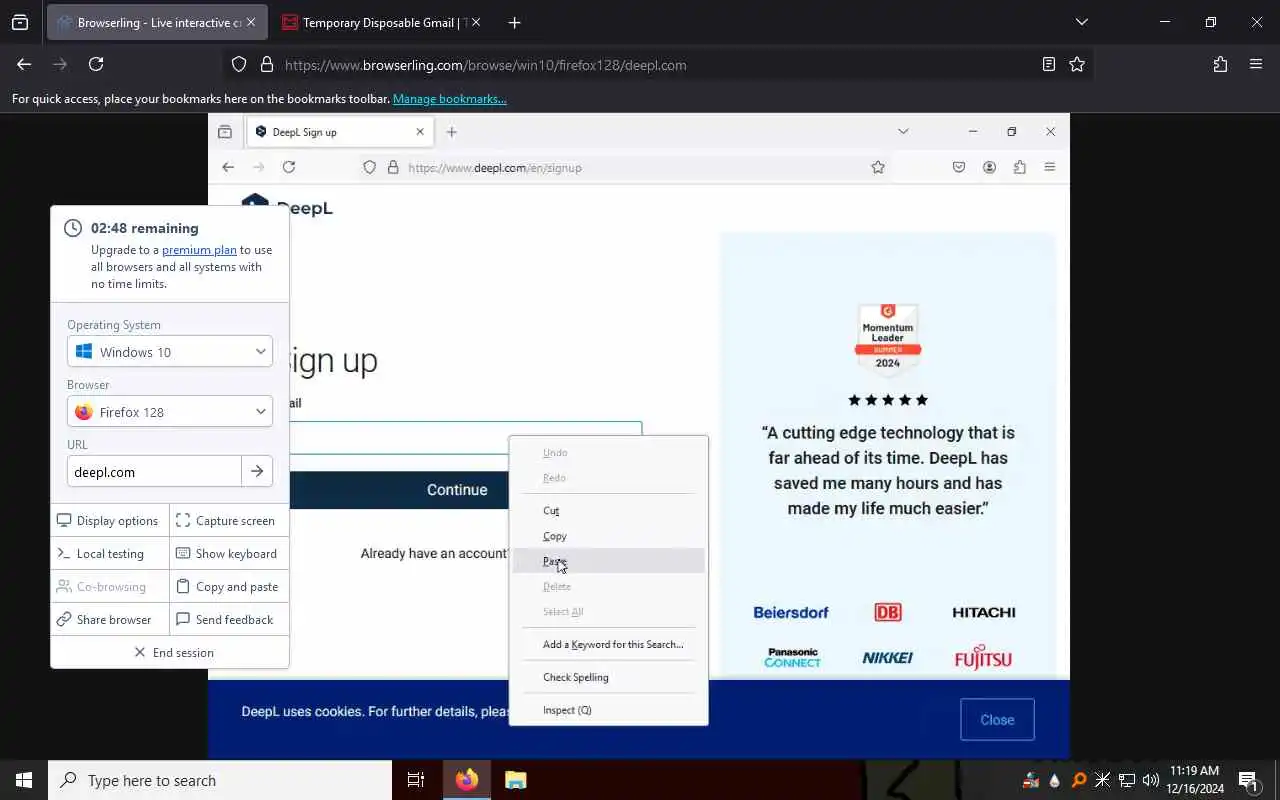Close the DeepL cookie banner
Screen dimensions: 1280x800
(997, 720)
